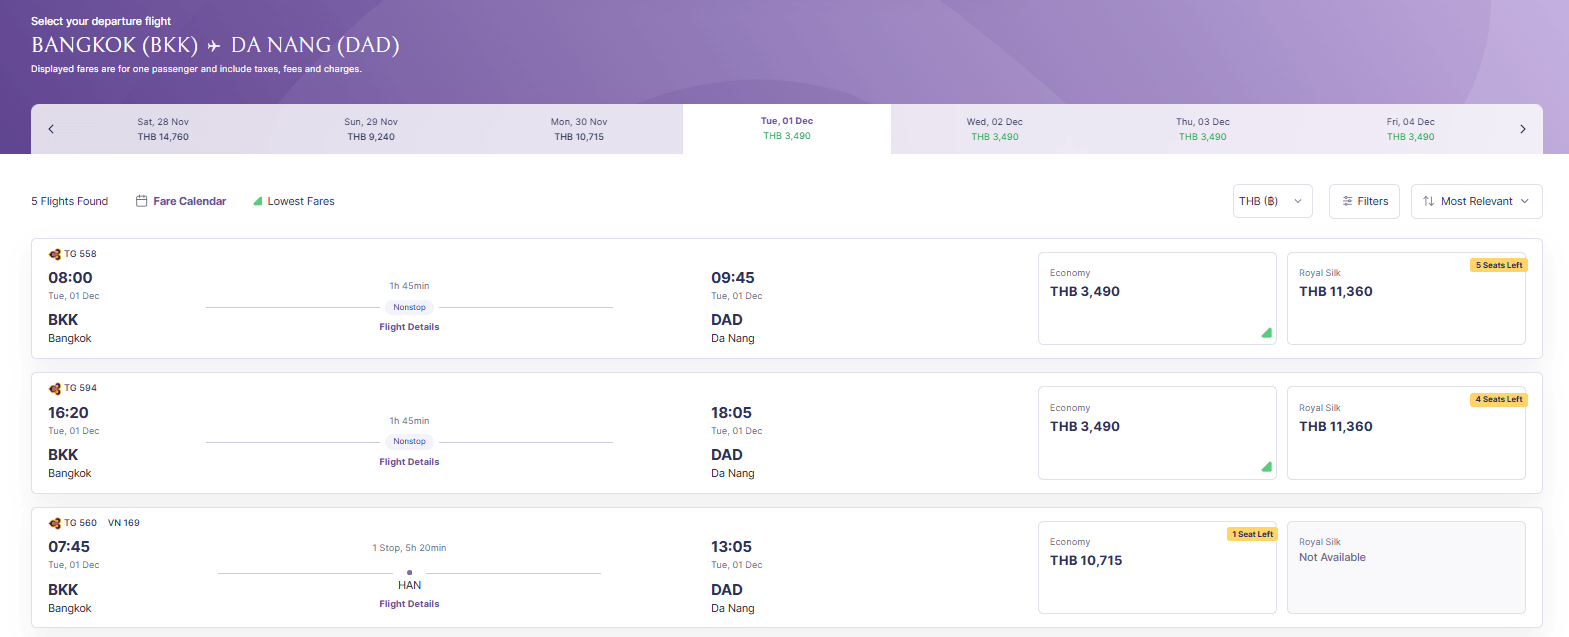
Task: Click the green Lowest Fares triangle icon
Action: tap(257, 201)
